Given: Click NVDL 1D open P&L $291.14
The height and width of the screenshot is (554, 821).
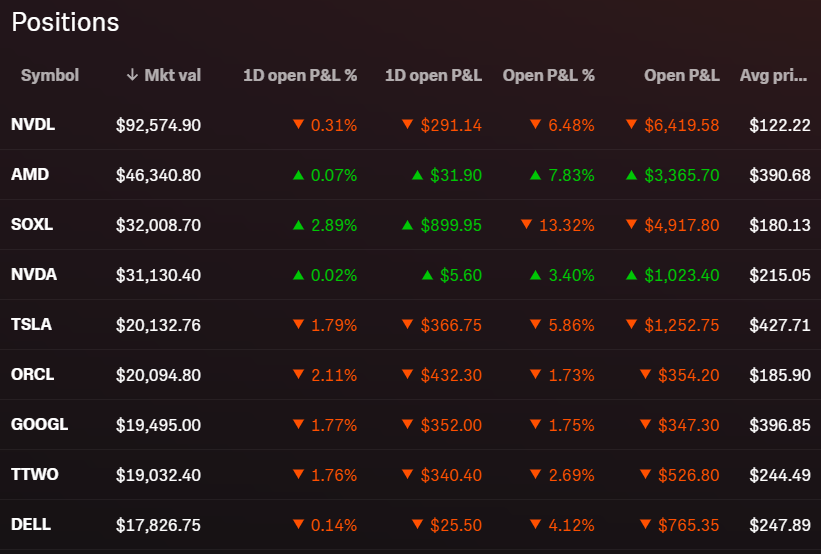Looking at the screenshot, I should 451,125.
